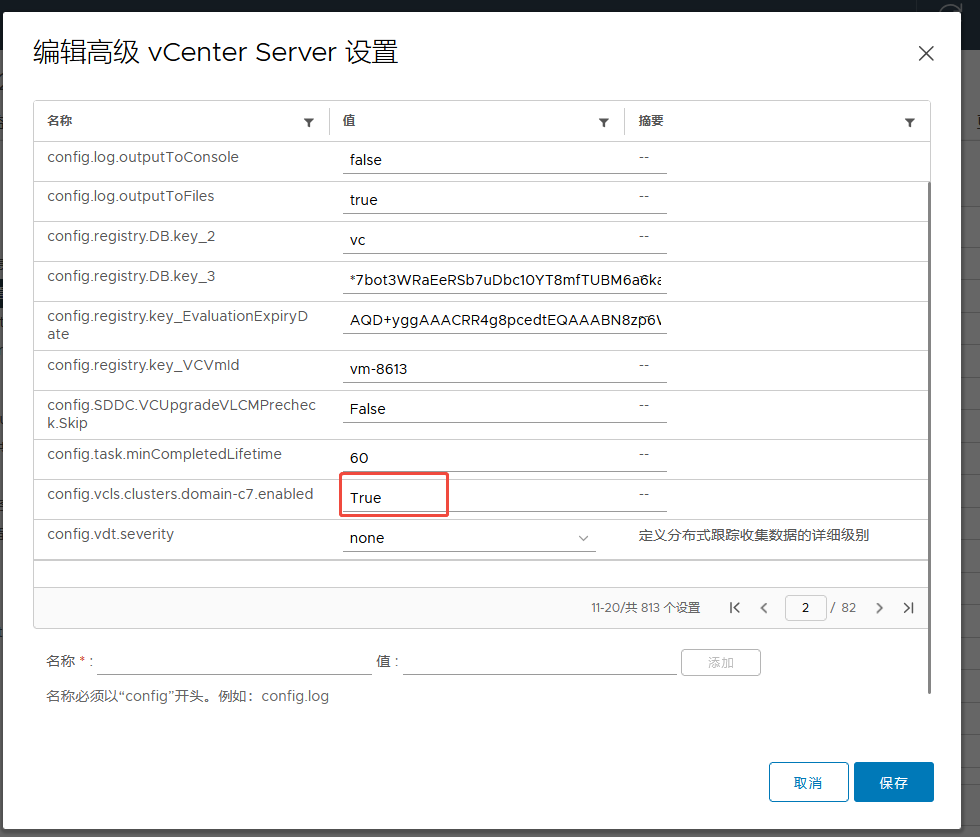
Task: Select config.registry.key_VCVmId row name
Action: (x=143, y=365)
